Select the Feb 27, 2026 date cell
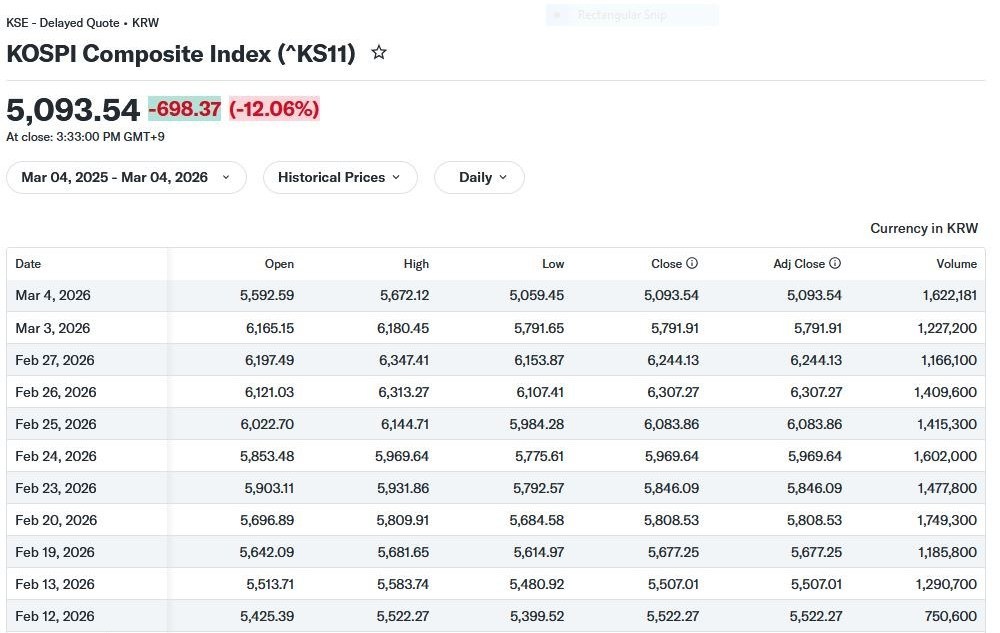1000x633 pixels. [55, 360]
